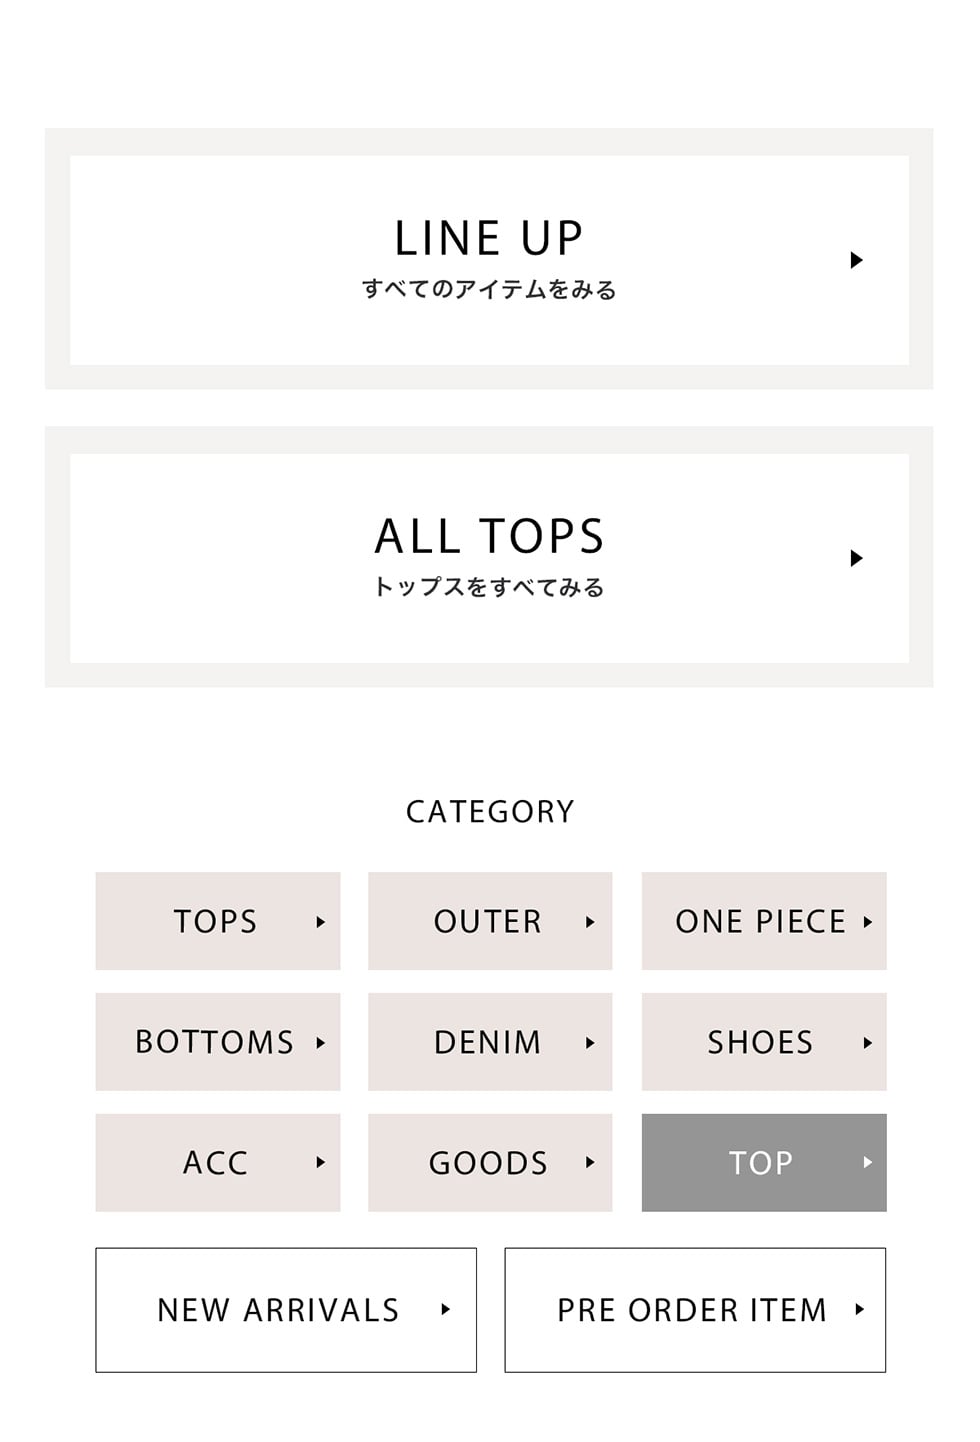Click the white arrow on gray TOP button
This screenshot has height=1442, width=980.
pyautogui.click(x=867, y=1162)
